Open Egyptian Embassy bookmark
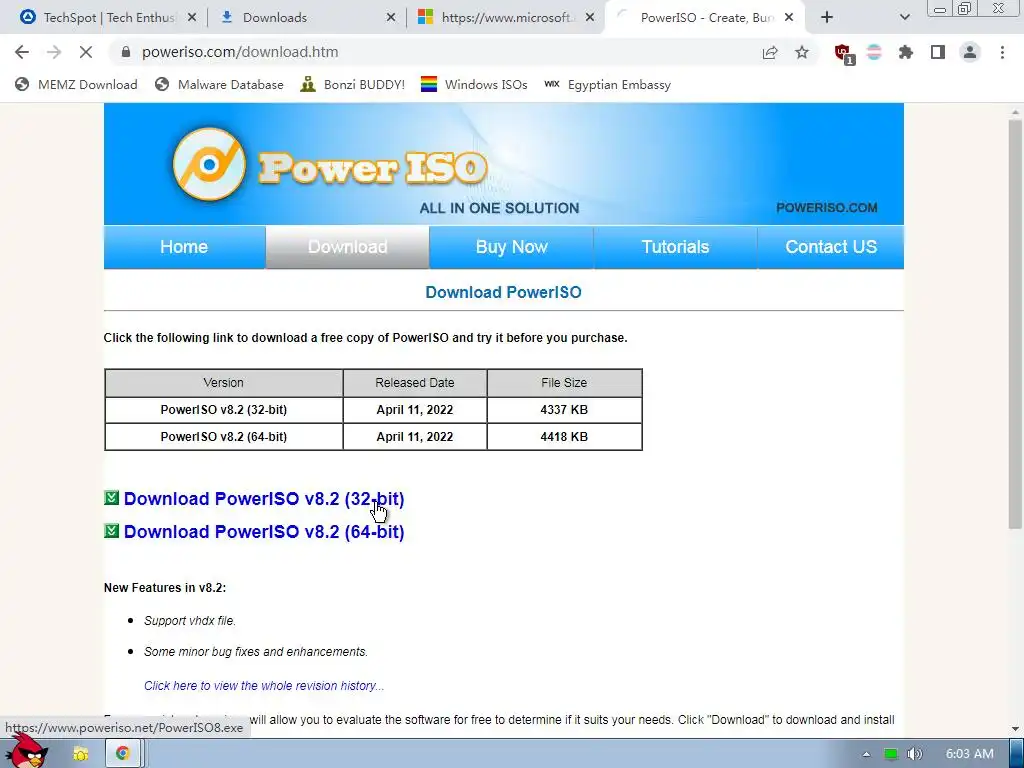The image size is (1024, 768). 607,84
